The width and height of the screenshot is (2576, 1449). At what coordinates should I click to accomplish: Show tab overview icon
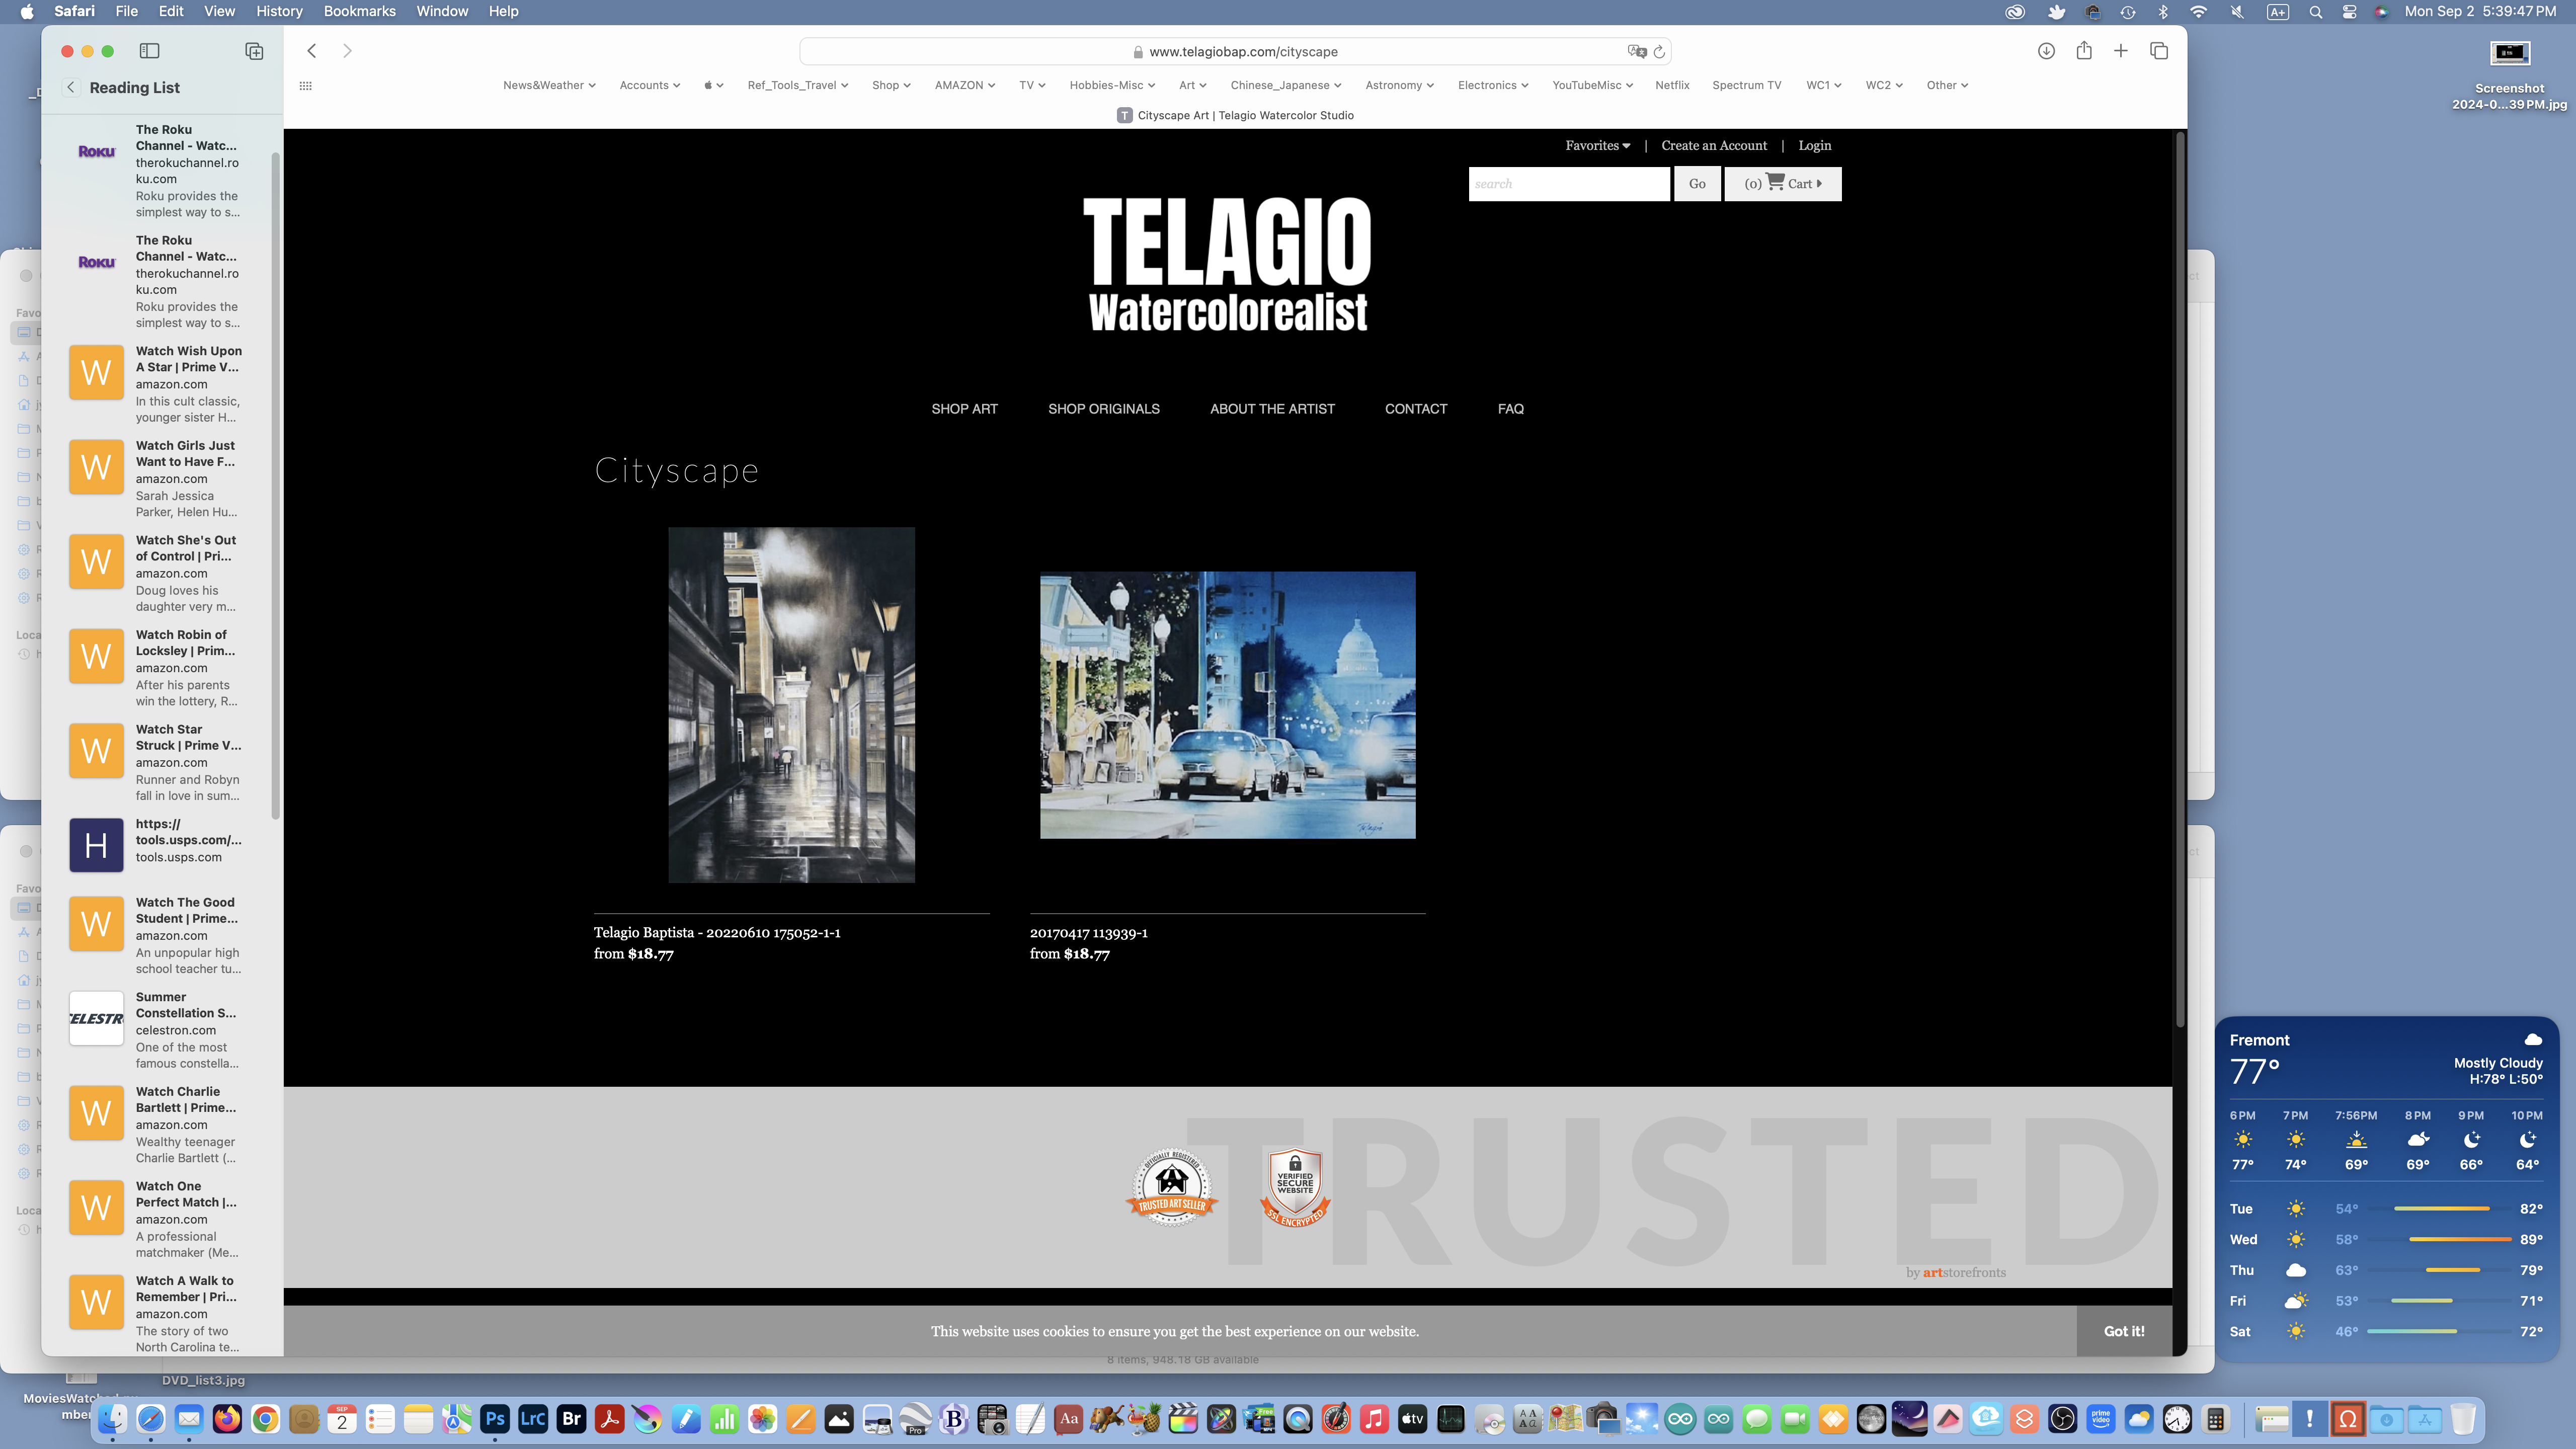2159,51
